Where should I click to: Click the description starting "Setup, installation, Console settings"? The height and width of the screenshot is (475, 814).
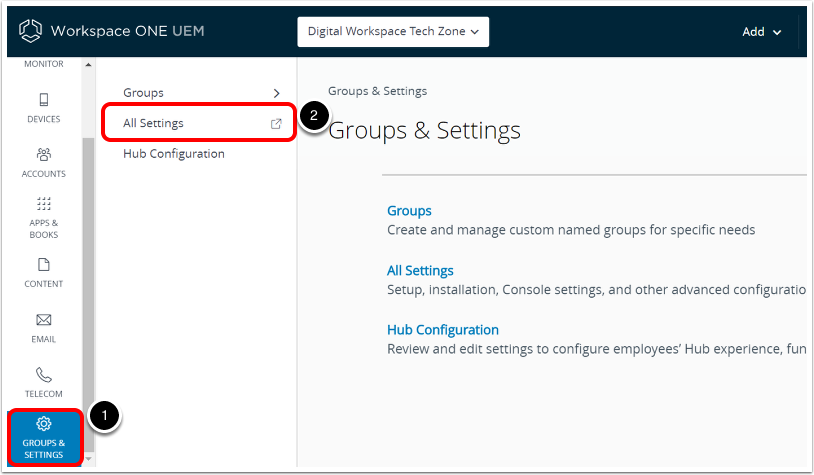pyautogui.click(x=596, y=290)
